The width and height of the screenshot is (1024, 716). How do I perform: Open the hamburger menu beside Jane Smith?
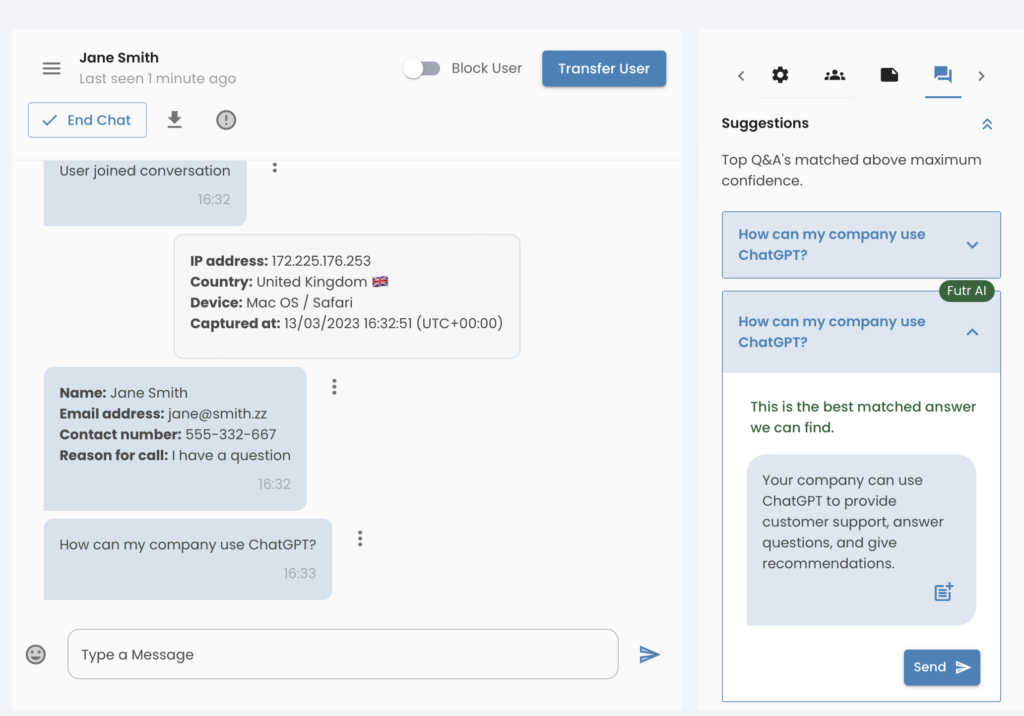(51, 68)
